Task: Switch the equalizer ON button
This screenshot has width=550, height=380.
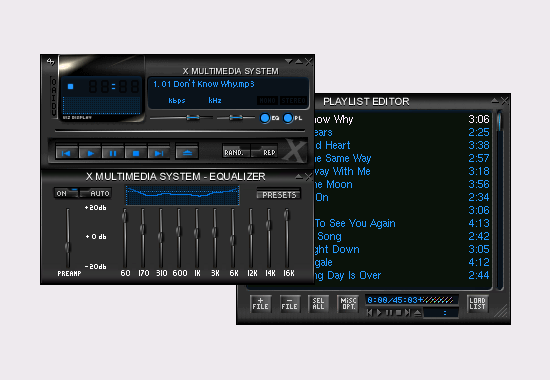Action: coord(66,193)
